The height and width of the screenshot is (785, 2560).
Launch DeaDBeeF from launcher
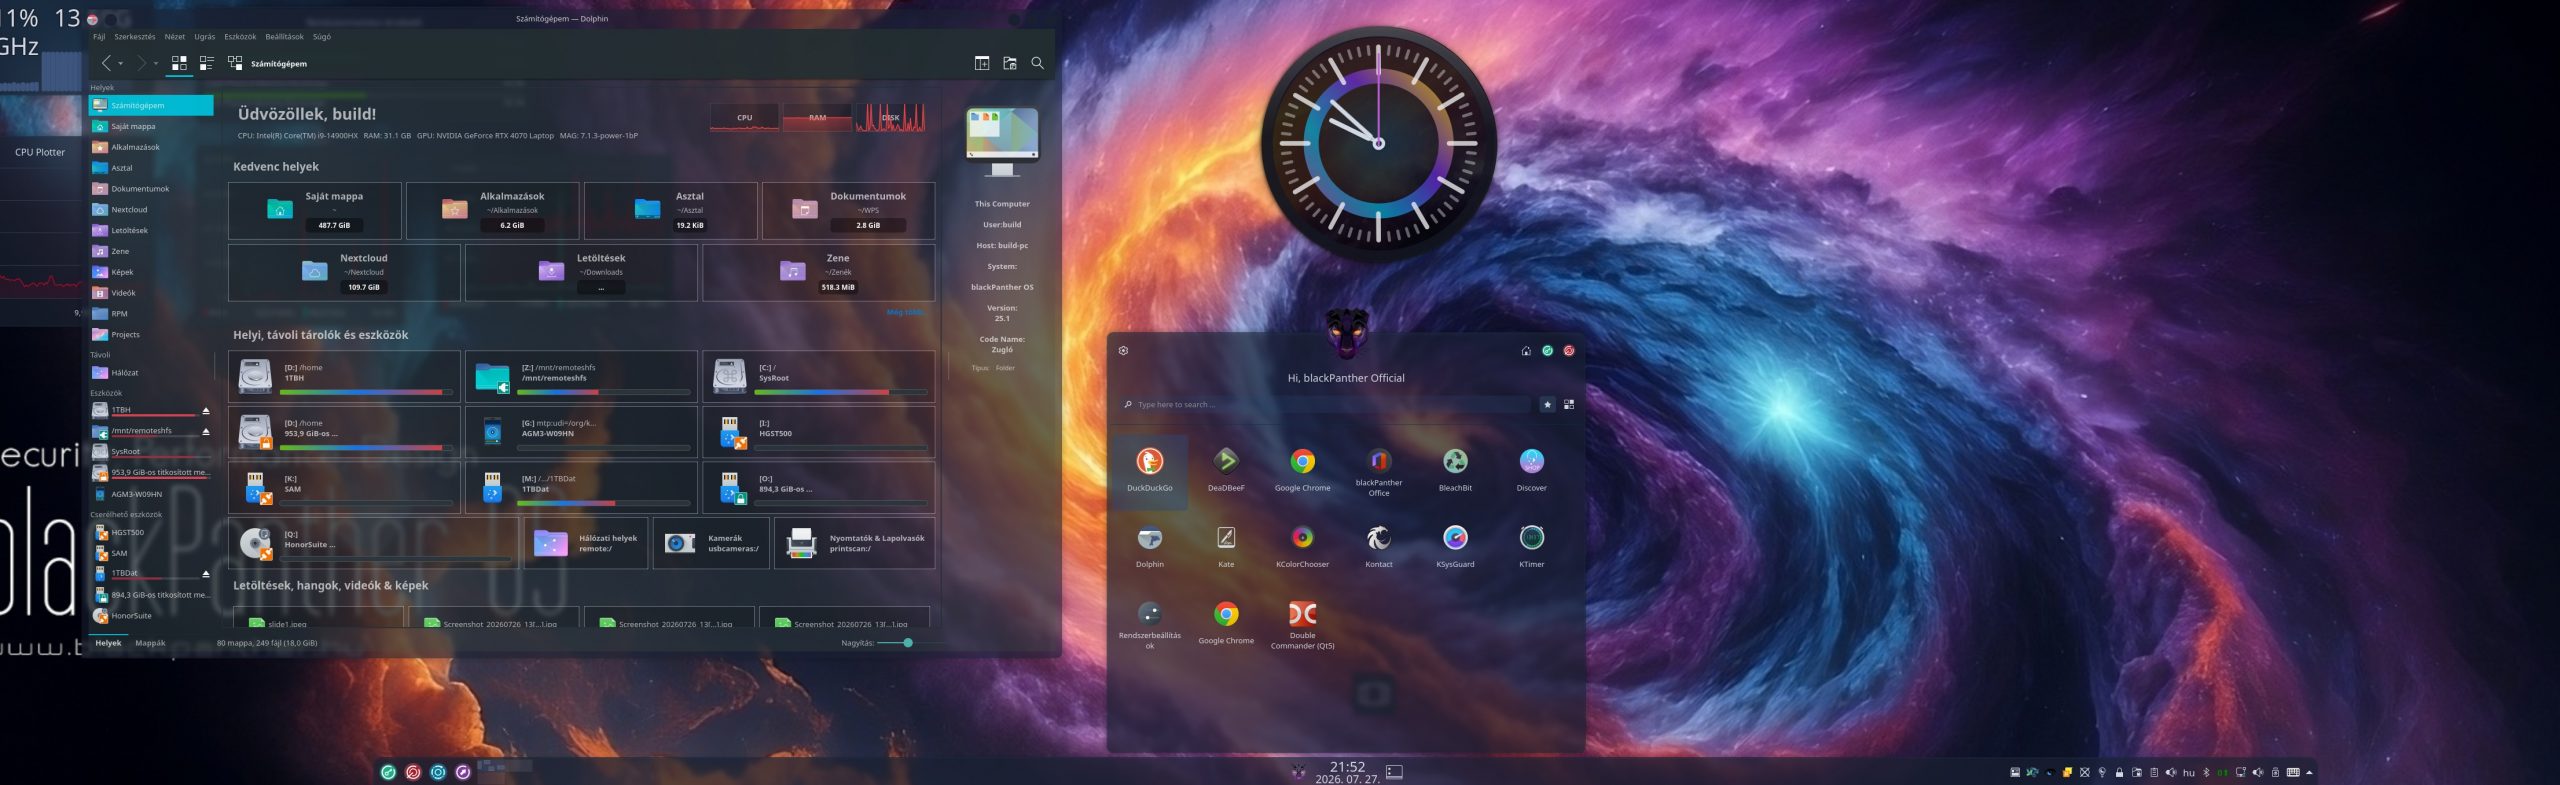1226,471
